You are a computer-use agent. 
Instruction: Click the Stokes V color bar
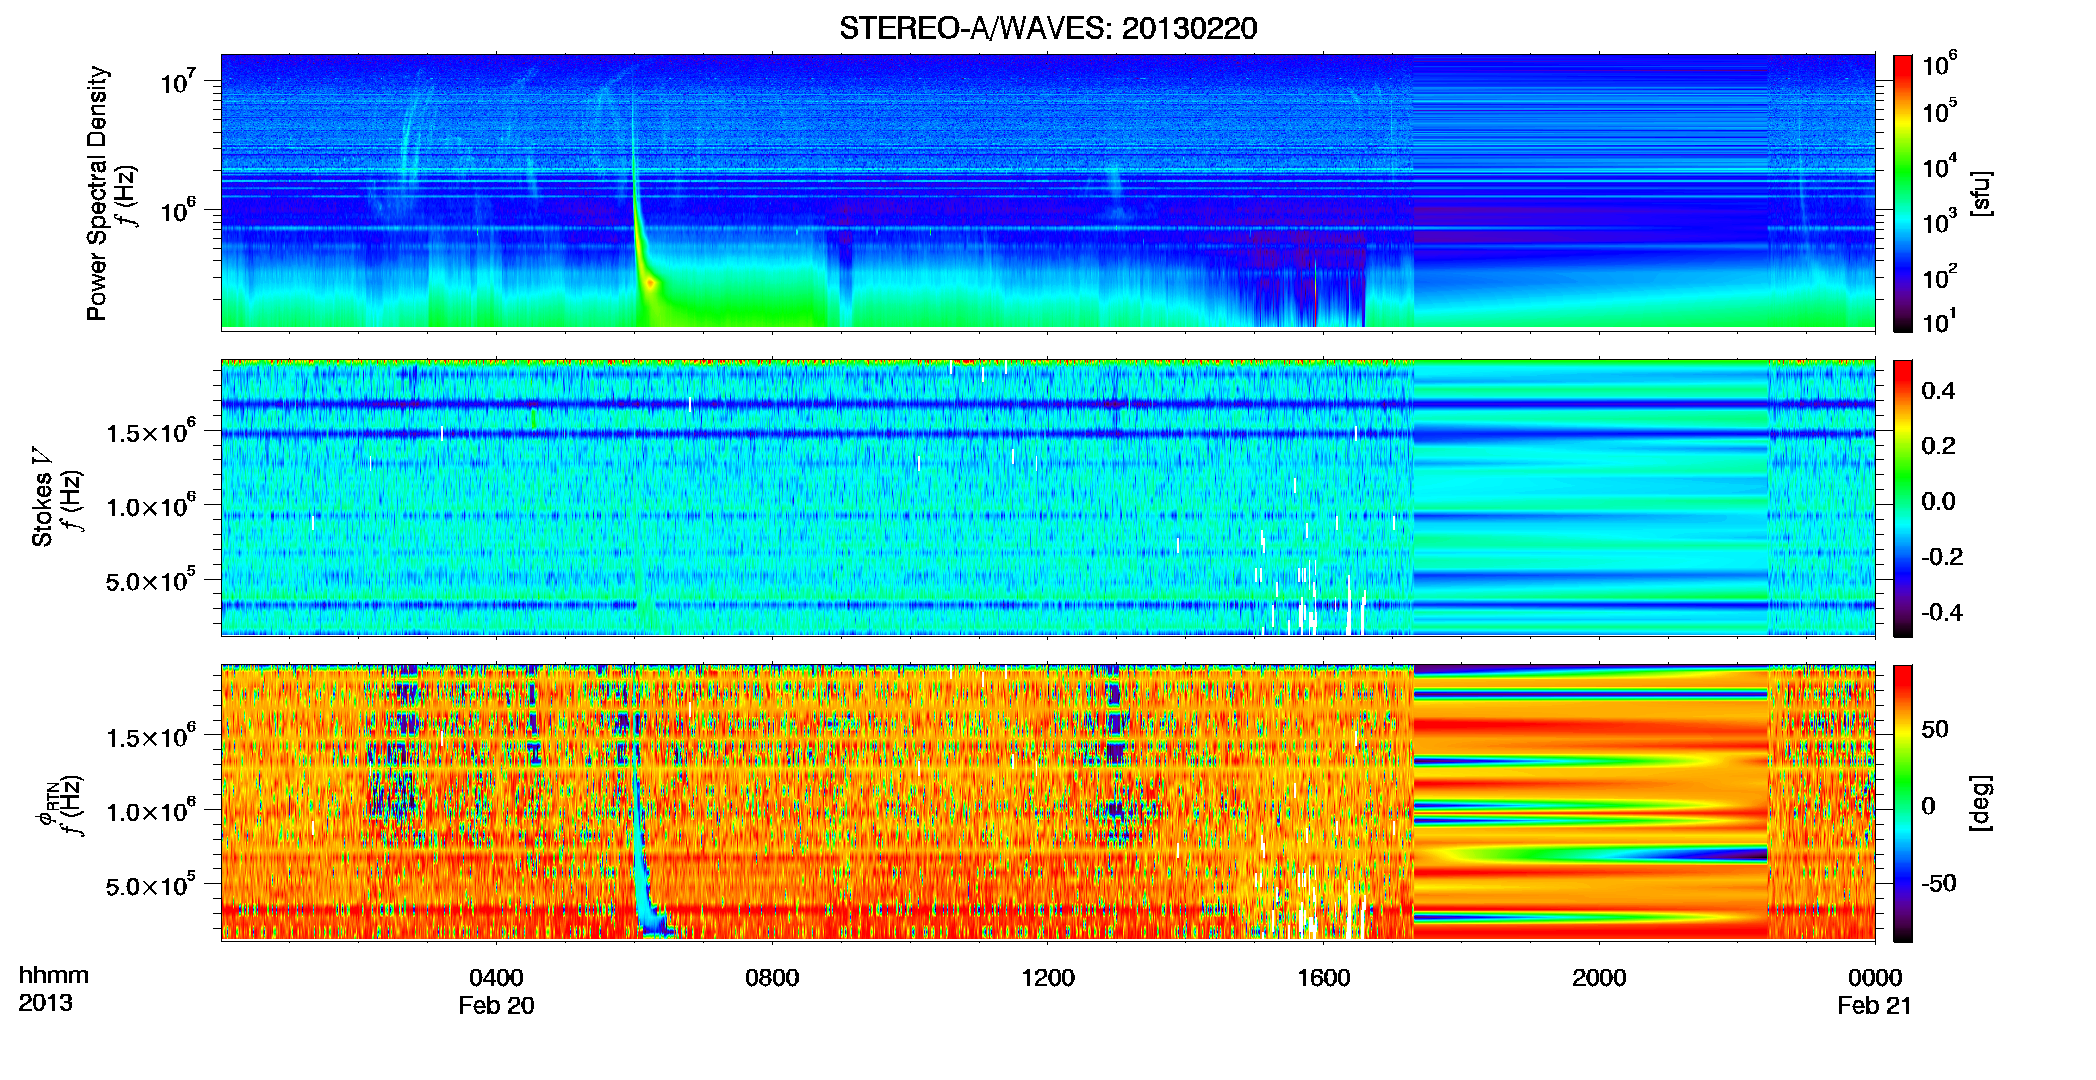[x=1902, y=498]
